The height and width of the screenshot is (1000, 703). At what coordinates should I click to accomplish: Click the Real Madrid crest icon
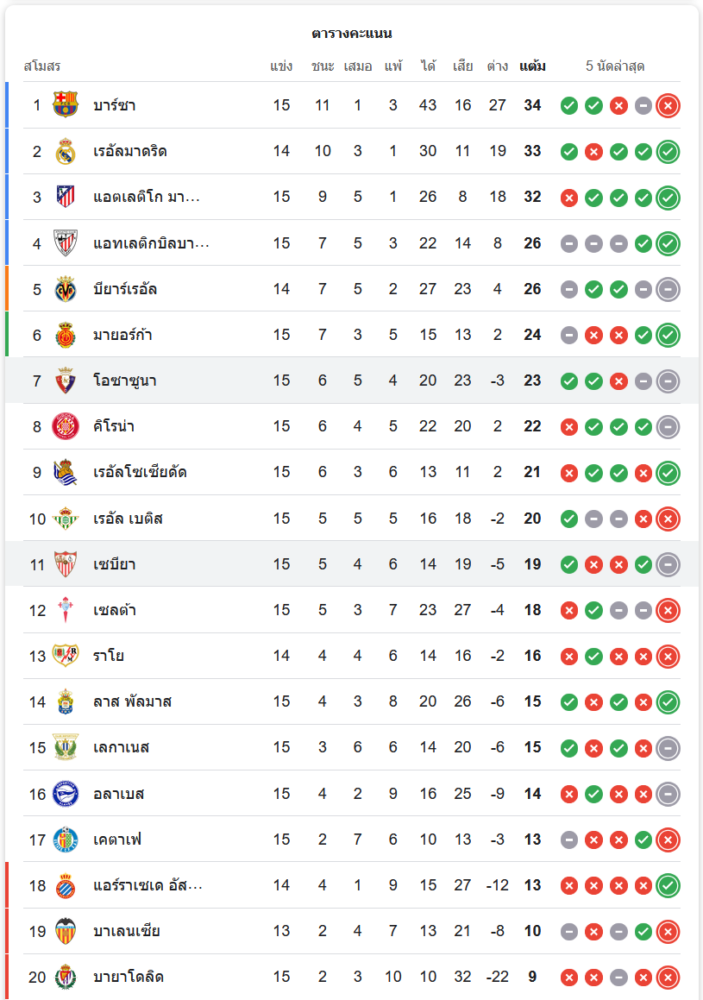(66, 151)
